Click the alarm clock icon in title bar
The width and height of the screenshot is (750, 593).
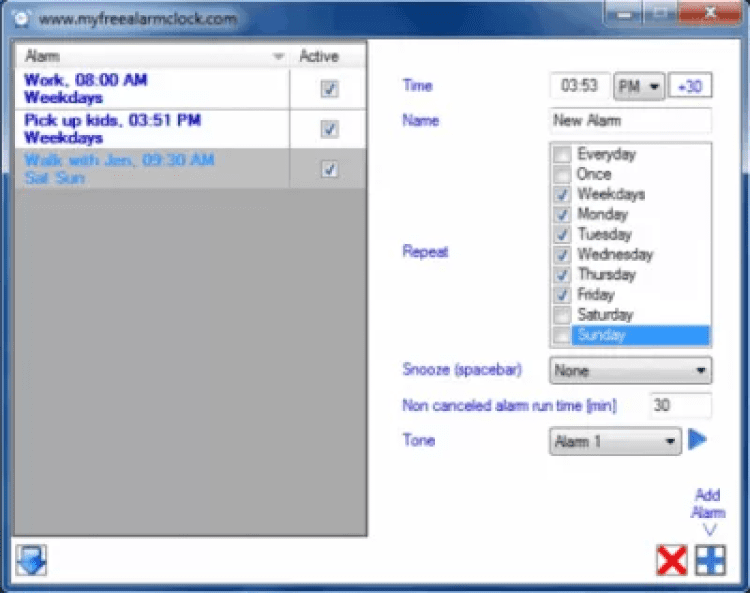22,19
